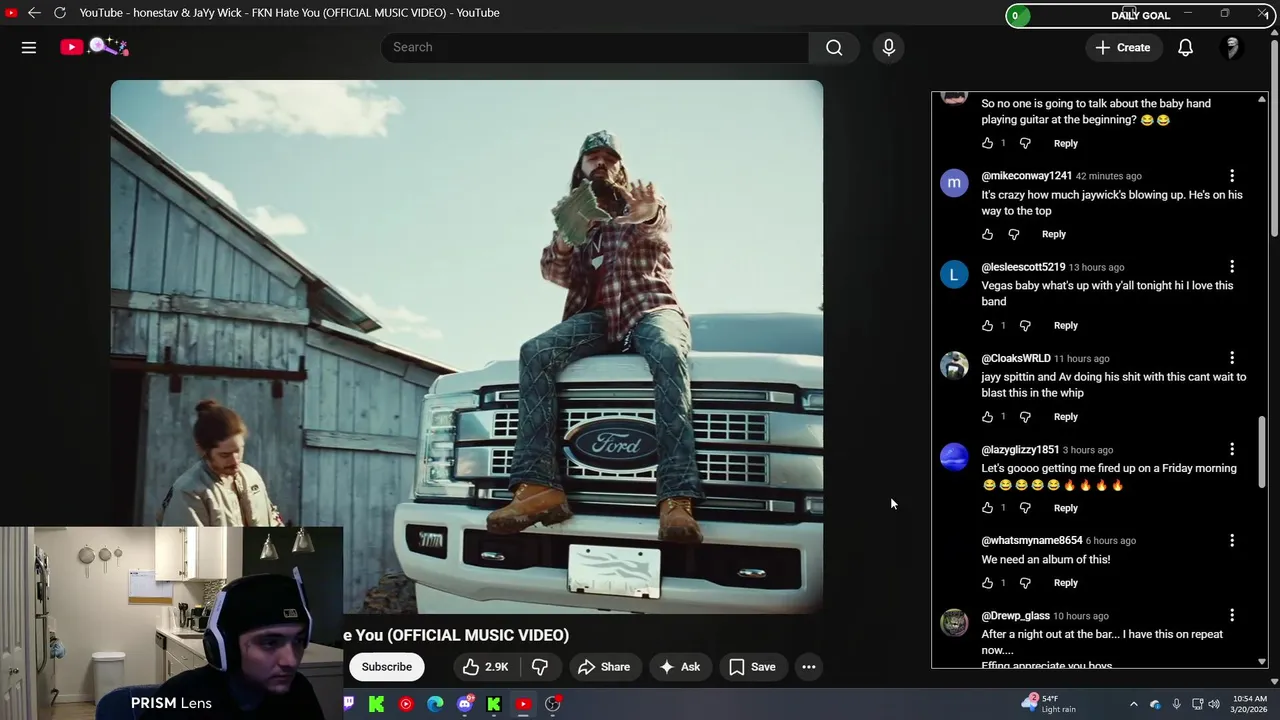Open options for @lazyglizzy1851's comment
The width and height of the screenshot is (1280, 720).
click(x=1232, y=449)
